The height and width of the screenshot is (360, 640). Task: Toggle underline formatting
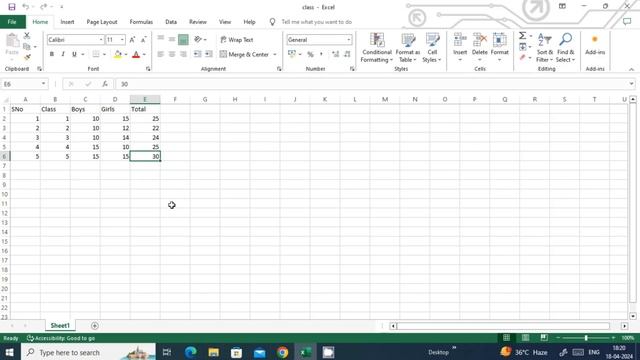74,54
